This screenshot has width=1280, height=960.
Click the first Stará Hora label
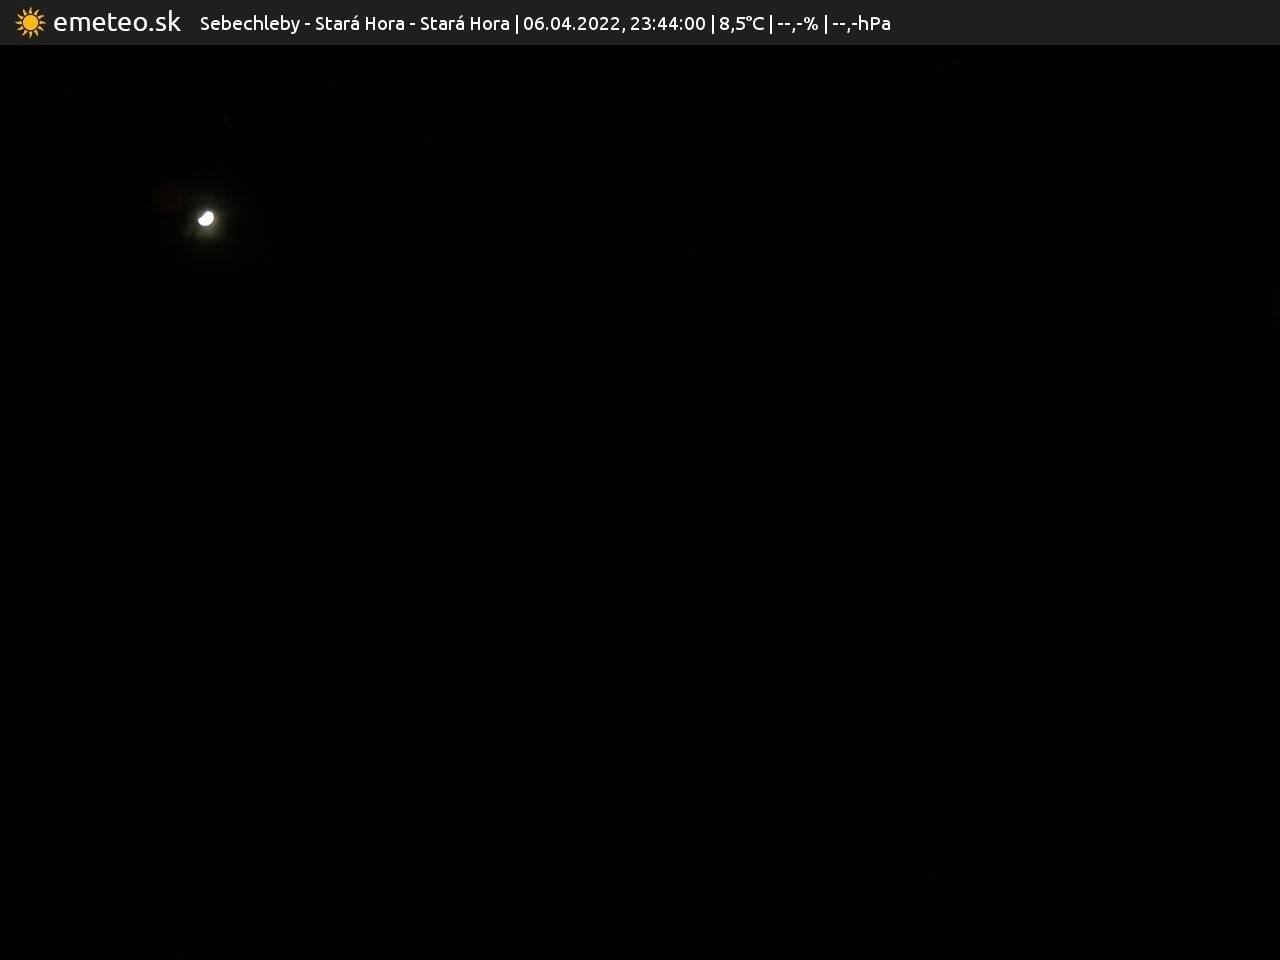coord(359,23)
